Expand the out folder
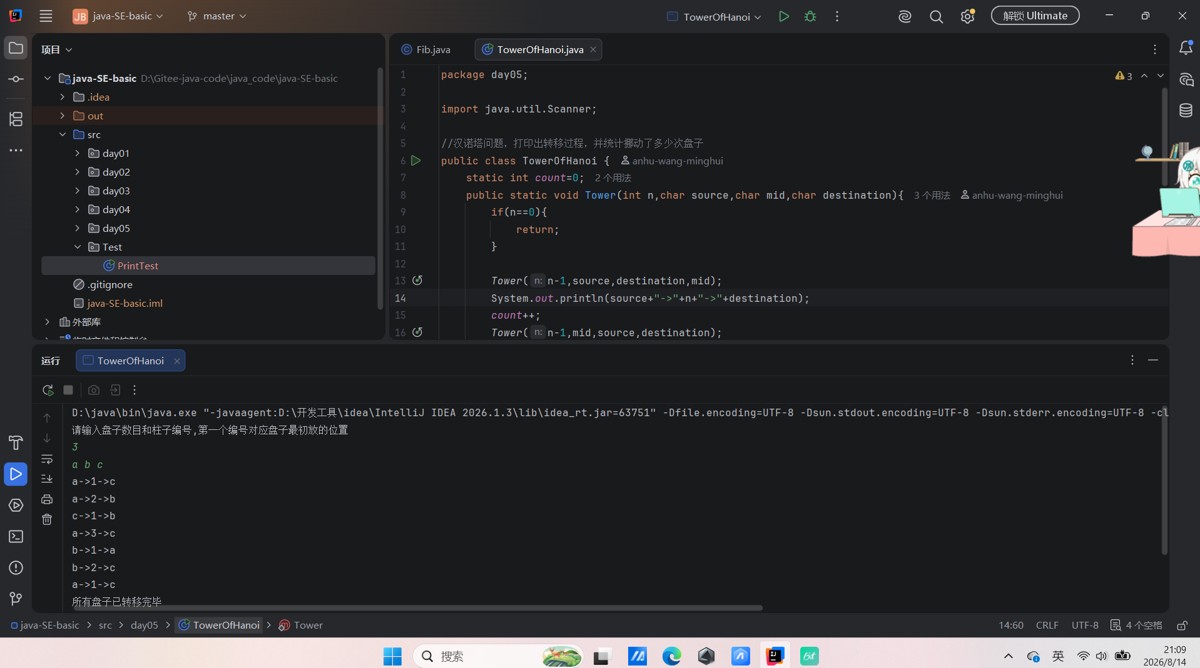The width and height of the screenshot is (1200, 668). [x=62, y=116]
